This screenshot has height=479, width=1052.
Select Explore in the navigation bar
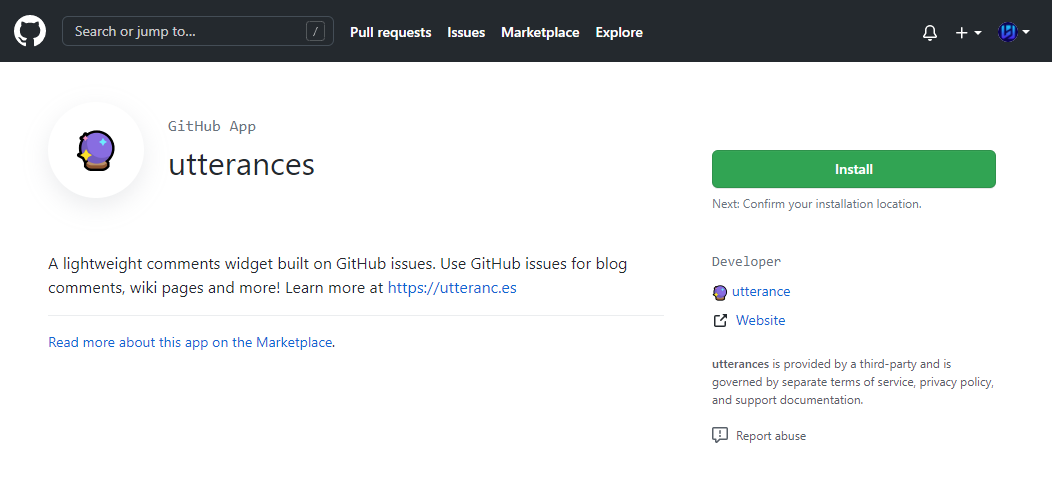tap(619, 32)
